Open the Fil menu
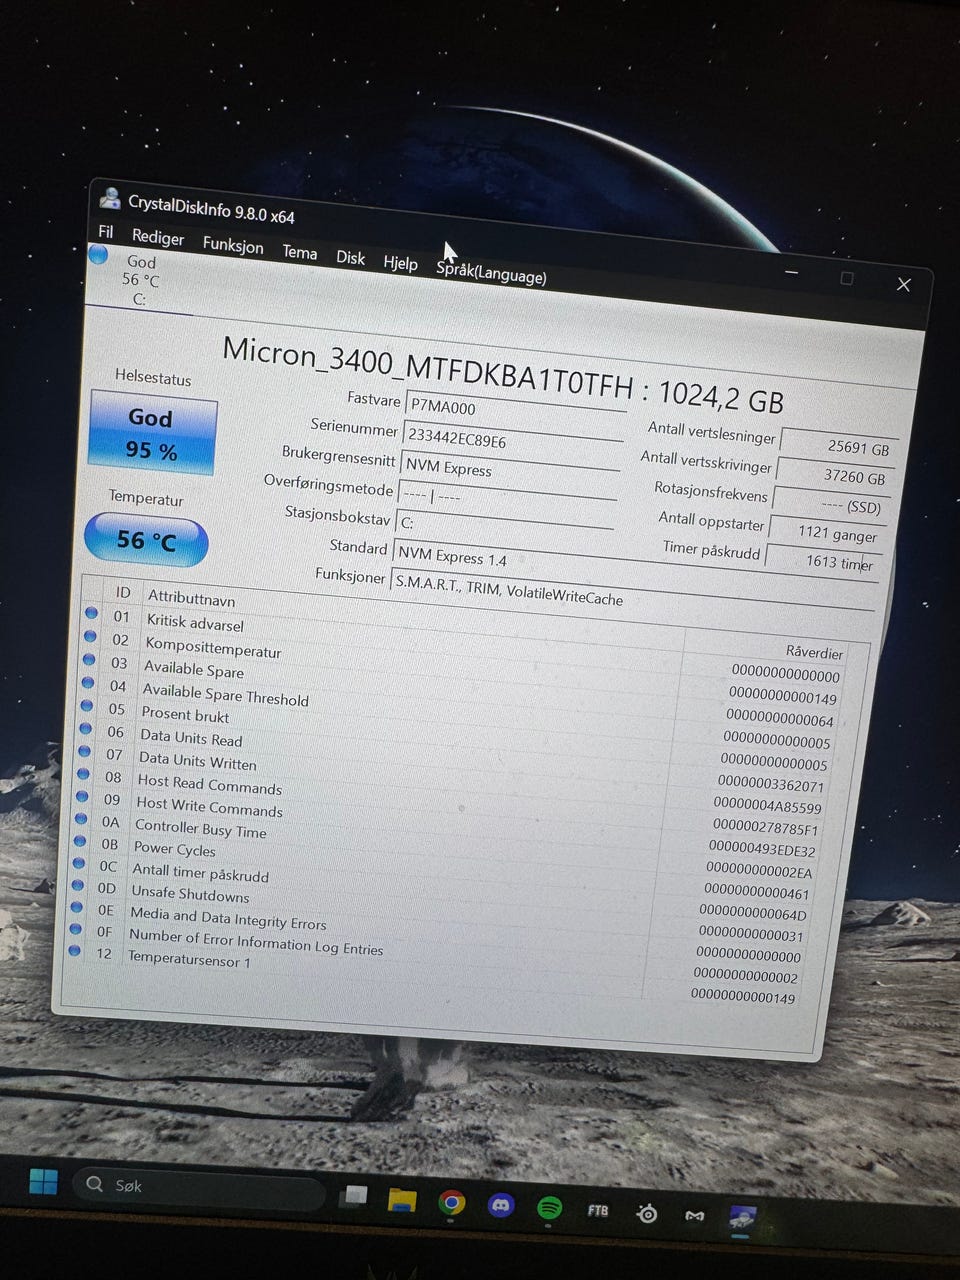The height and width of the screenshot is (1280, 960). (x=106, y=232)
